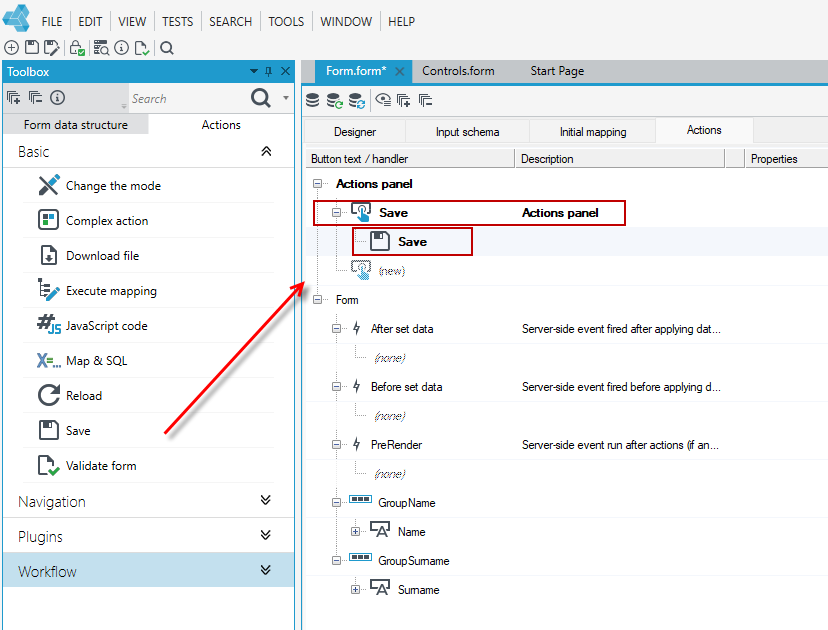Viewport: 828px width, 630px height.
Task: Click the Toolbox search magnifier button
Action: click(x=261, y=98)
